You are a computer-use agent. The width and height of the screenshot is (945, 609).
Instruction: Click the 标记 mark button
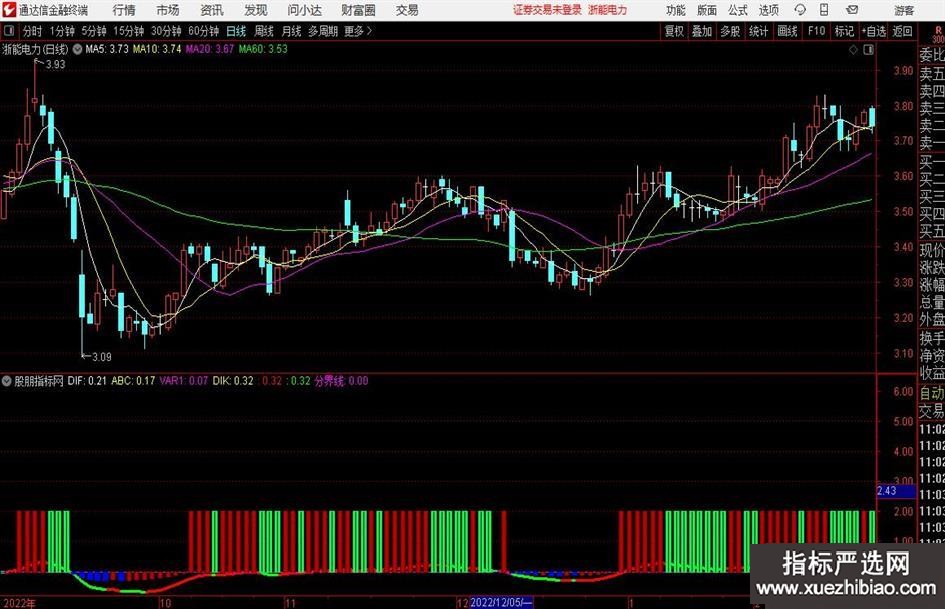pyautogui.click(x=844, y=31)
